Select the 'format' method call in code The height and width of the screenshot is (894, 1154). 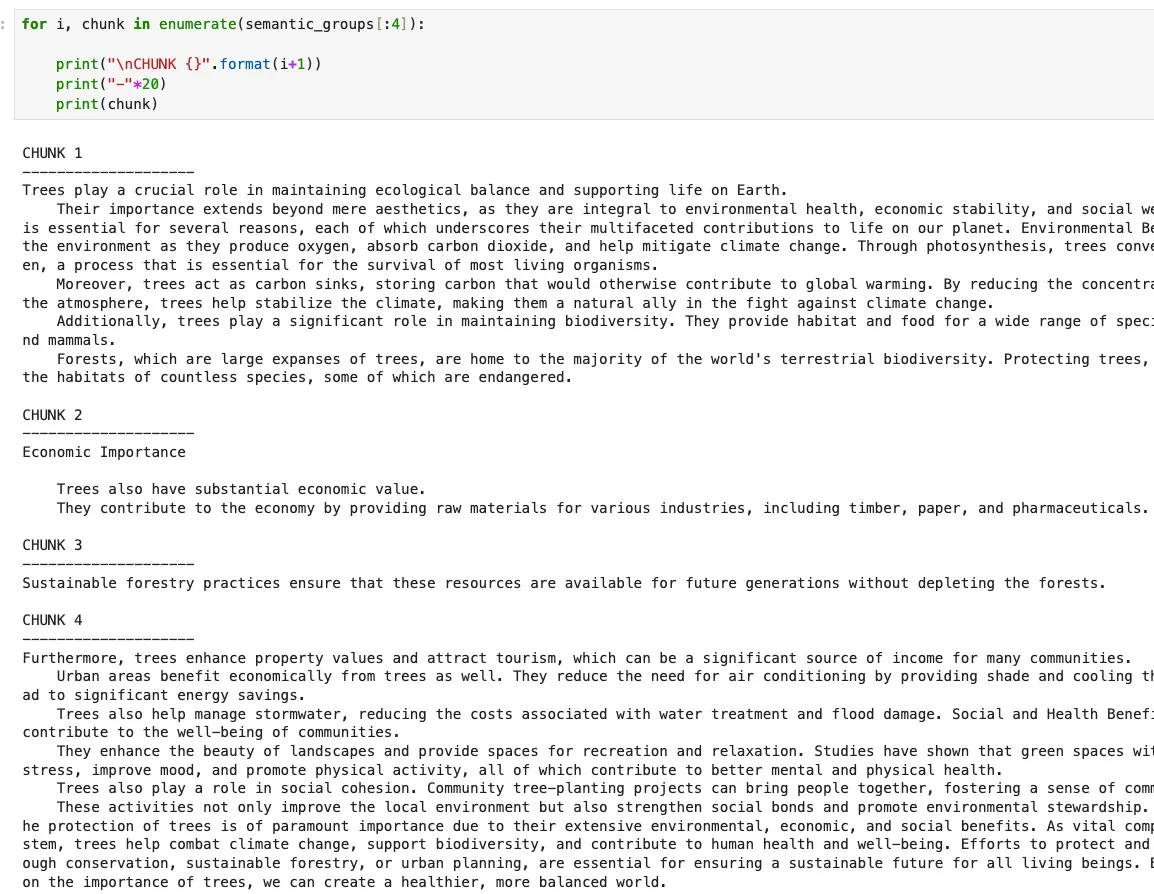[x=245, y=64]
